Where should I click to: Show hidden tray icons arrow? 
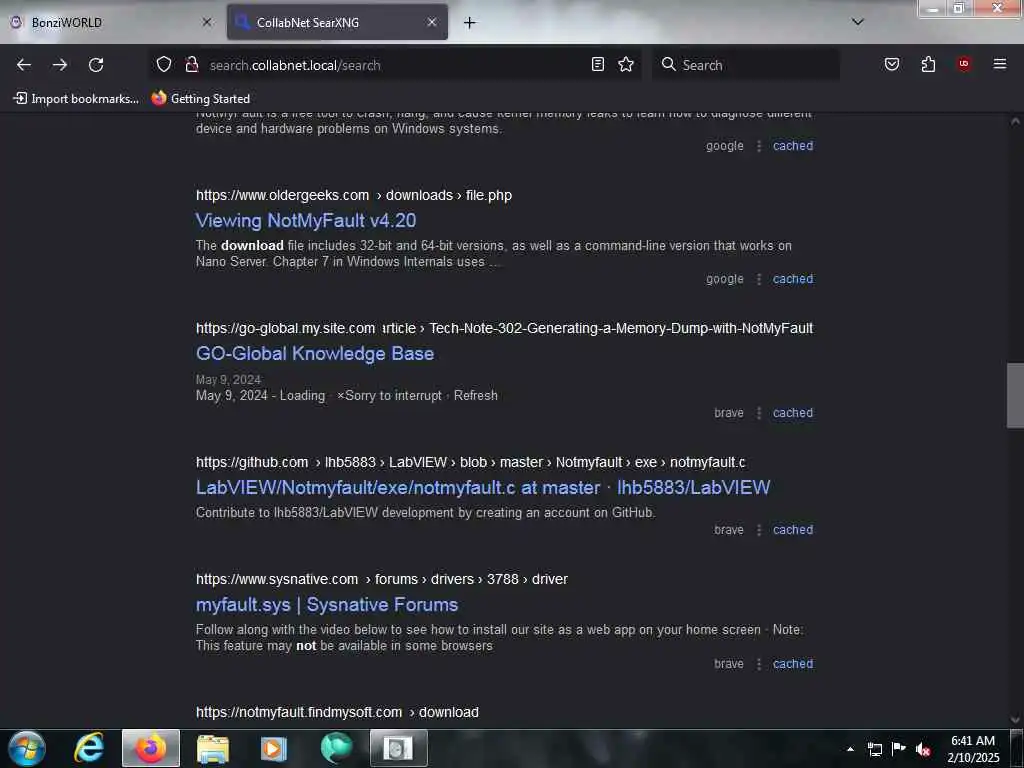[x=850, y=749]
